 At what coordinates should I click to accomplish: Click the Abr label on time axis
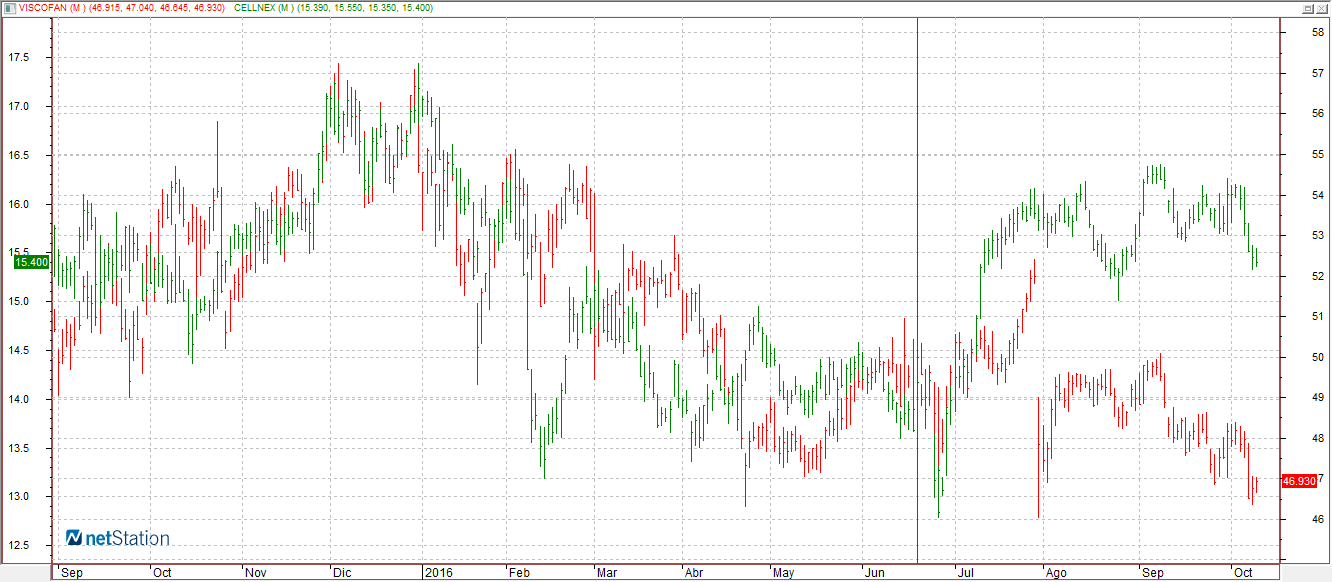(x=694, y=573)
